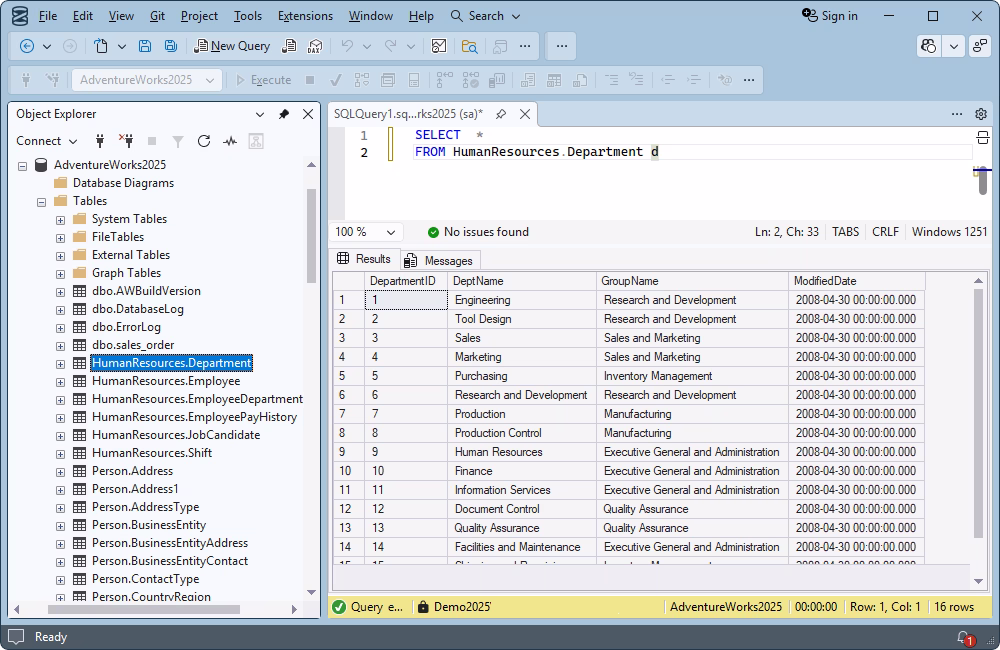Open the Copilot icon at top right
This screenshot has height=650, width=1000.
point(929,46)
